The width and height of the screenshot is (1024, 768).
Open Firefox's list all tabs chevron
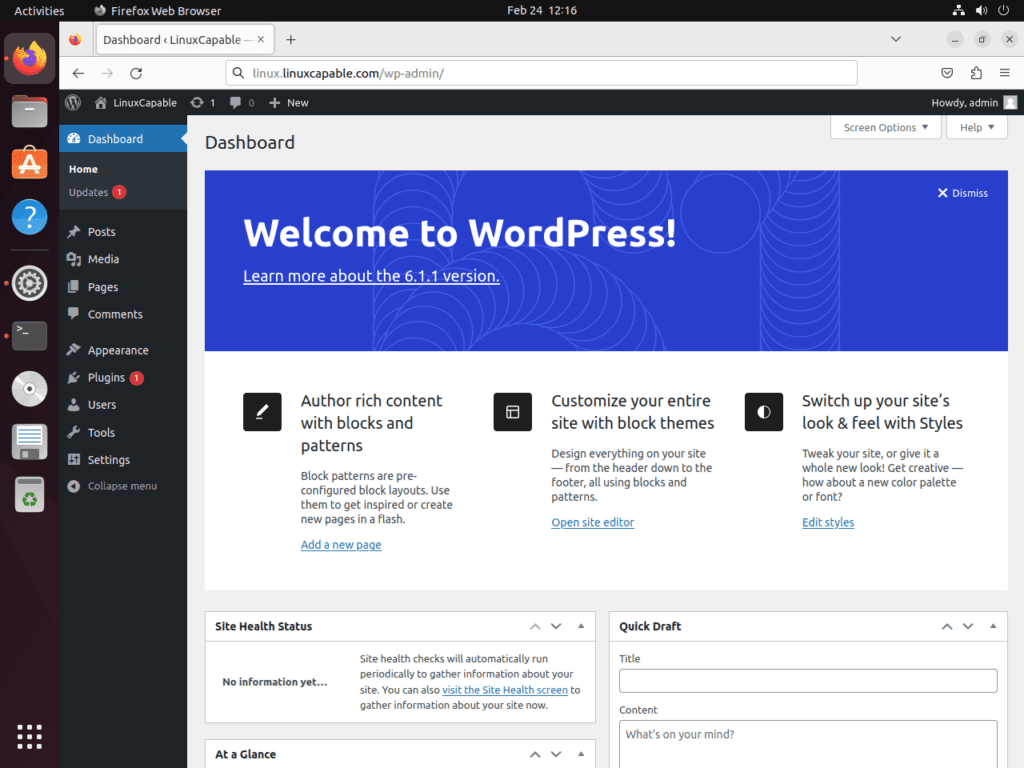895,39
